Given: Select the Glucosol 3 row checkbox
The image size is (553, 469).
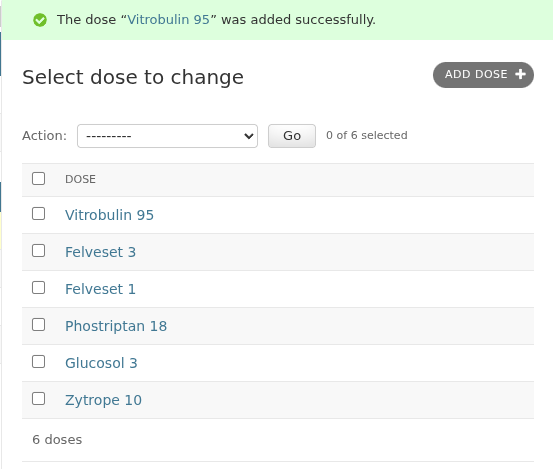Looking at the screenshot, I should 38,362.
